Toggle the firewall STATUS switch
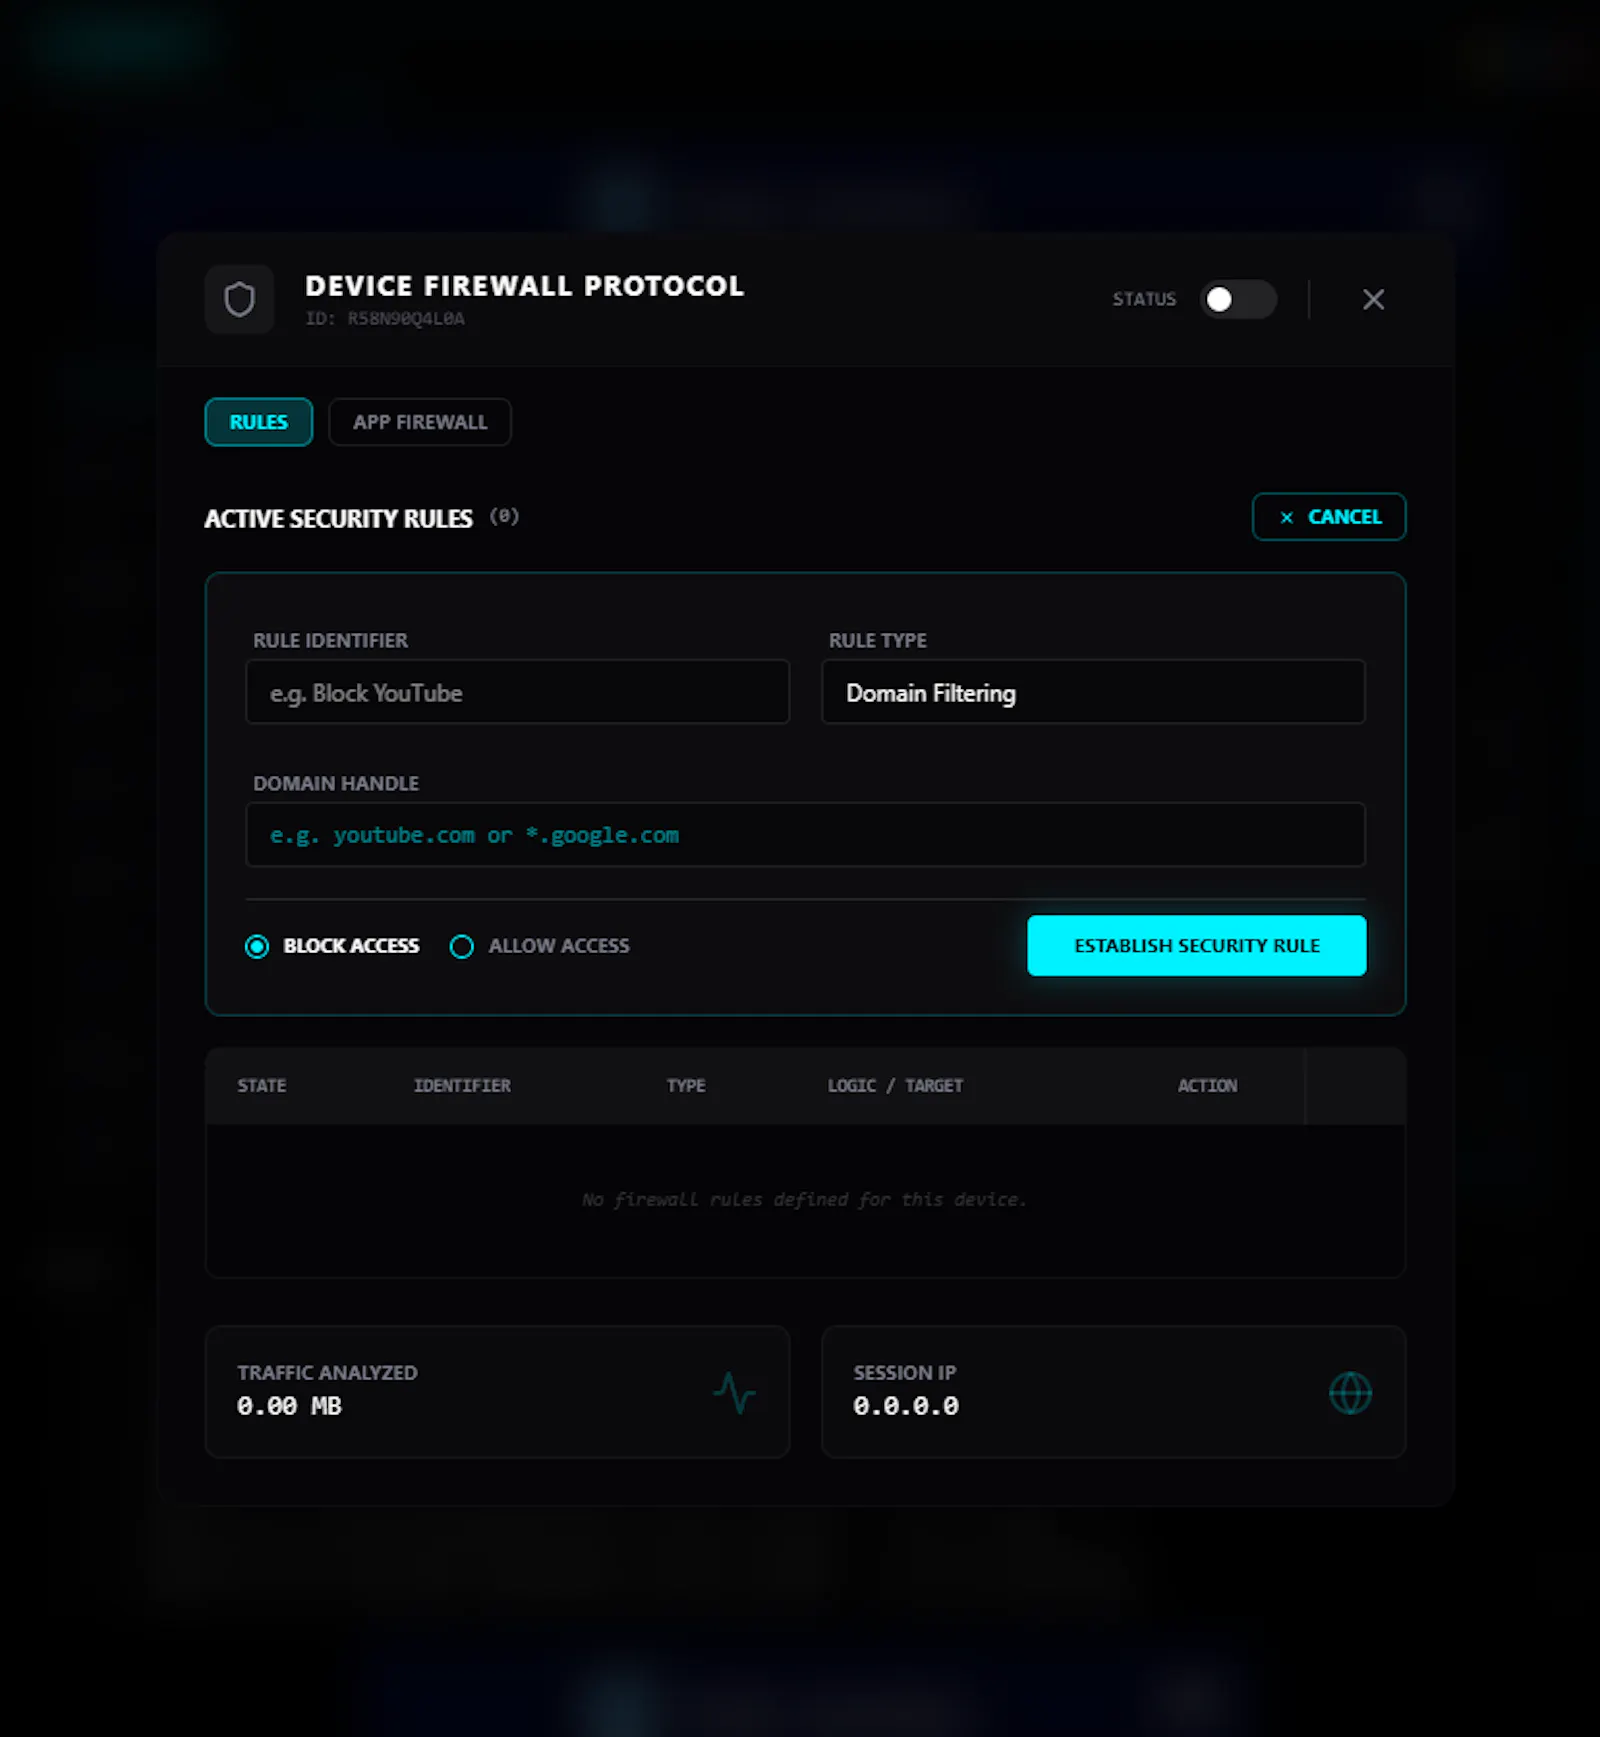The width and height of the screenshot is (1600, 1737). point(1238,299)
